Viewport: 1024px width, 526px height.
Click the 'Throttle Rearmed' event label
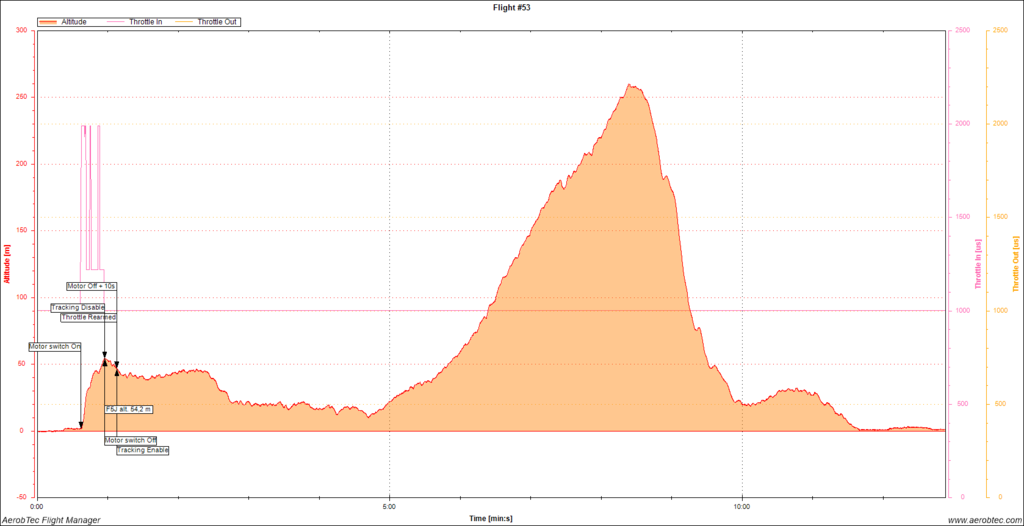88,317
